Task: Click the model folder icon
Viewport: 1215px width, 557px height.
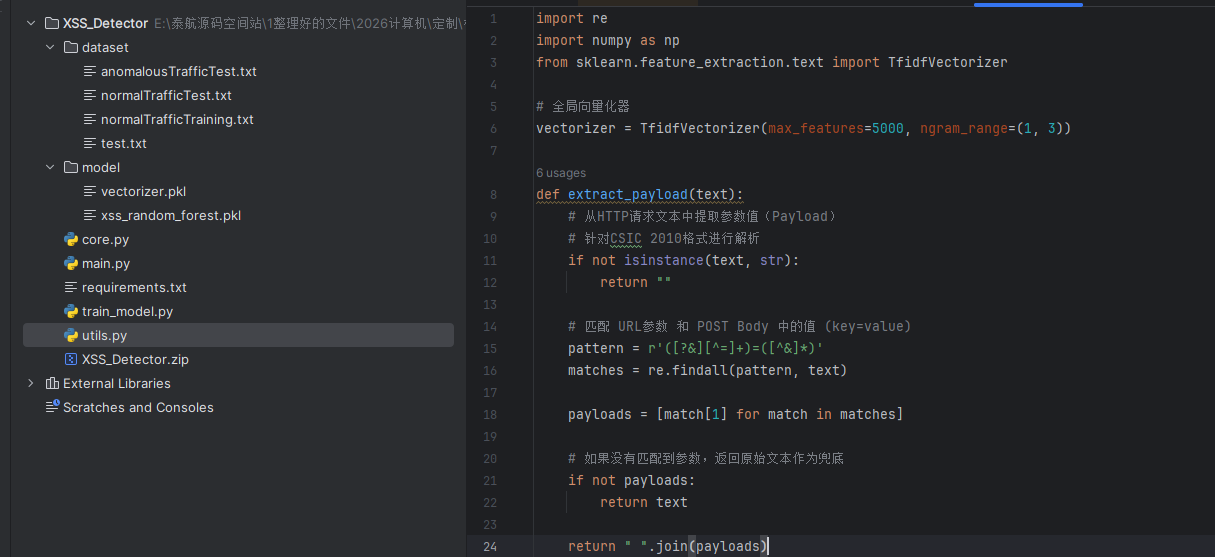Action: tap(71, 167)
